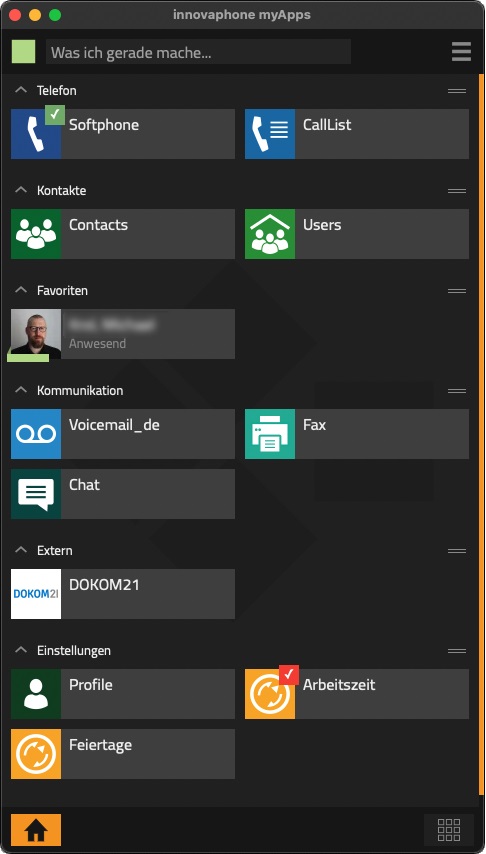This screenshot has width=486, height=854.
Task: Open the hamburger menu
Action: click(461, 52)
